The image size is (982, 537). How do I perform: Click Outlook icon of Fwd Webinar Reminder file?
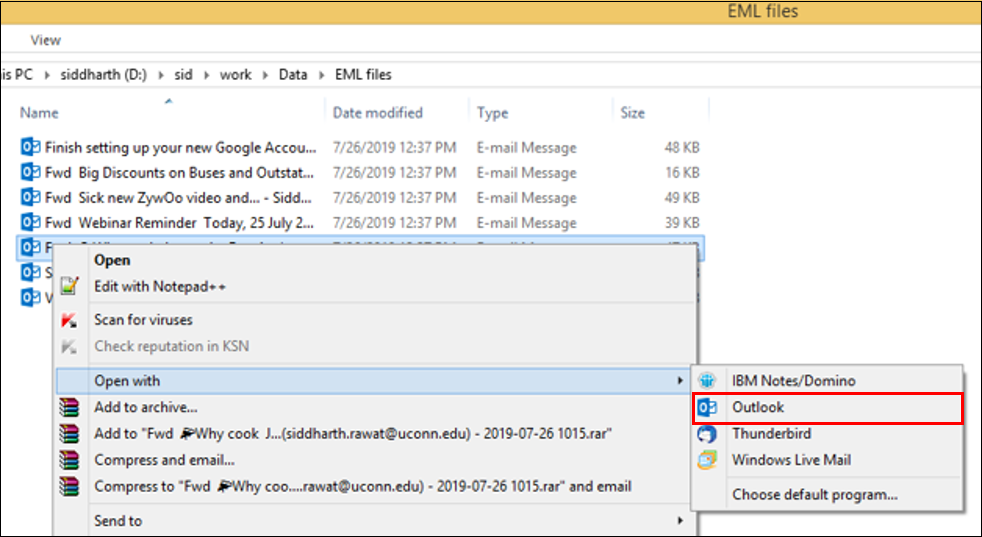[x=30, y=222]
